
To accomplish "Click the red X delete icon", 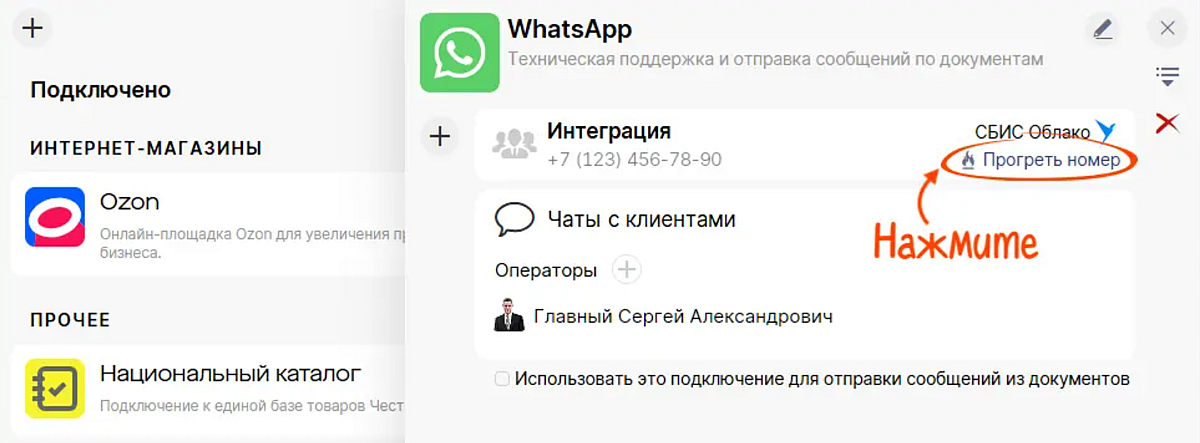I will coord(1167,123).
